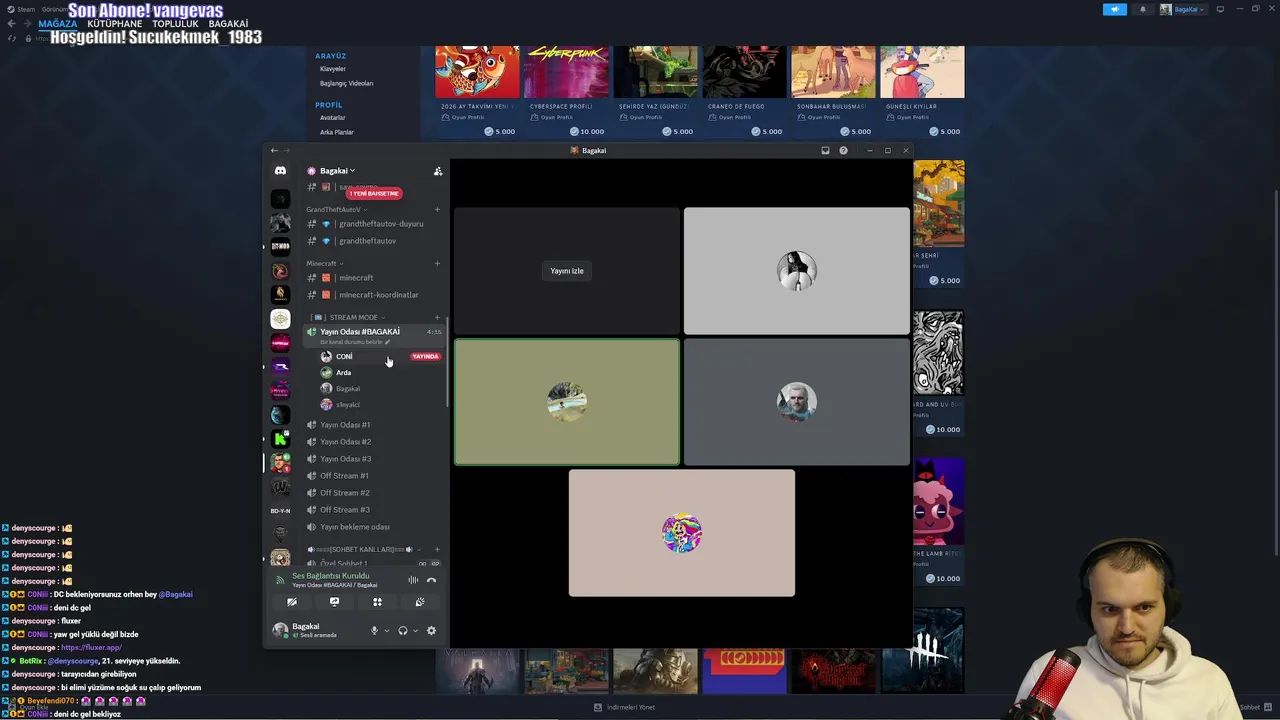Open soundboard icon in Discord voice panel

tap(420, 602)
